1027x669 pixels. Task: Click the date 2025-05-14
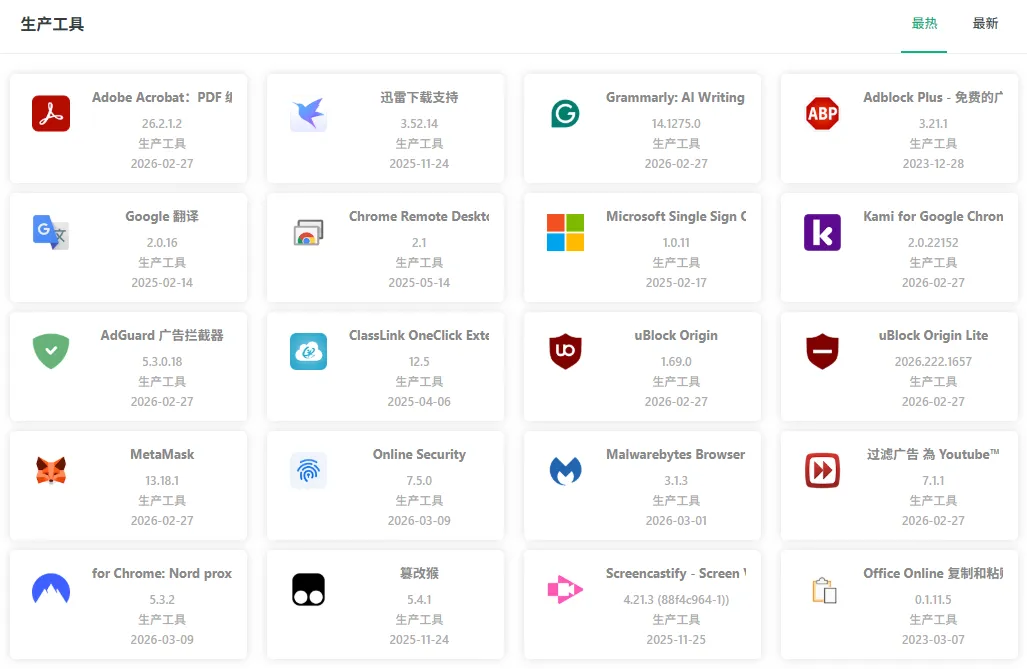pos(419,282)
